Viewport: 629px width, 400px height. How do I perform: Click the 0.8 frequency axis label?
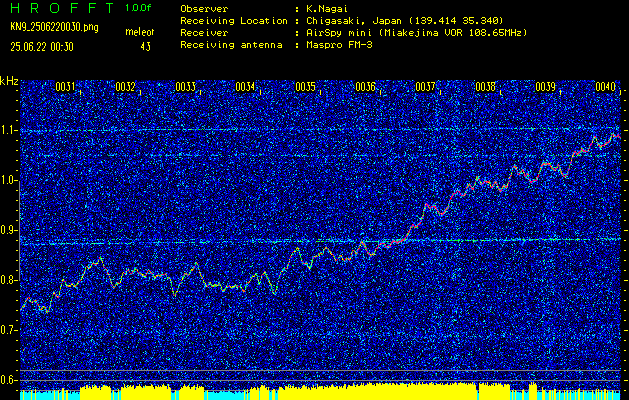(x=8, y=280)
